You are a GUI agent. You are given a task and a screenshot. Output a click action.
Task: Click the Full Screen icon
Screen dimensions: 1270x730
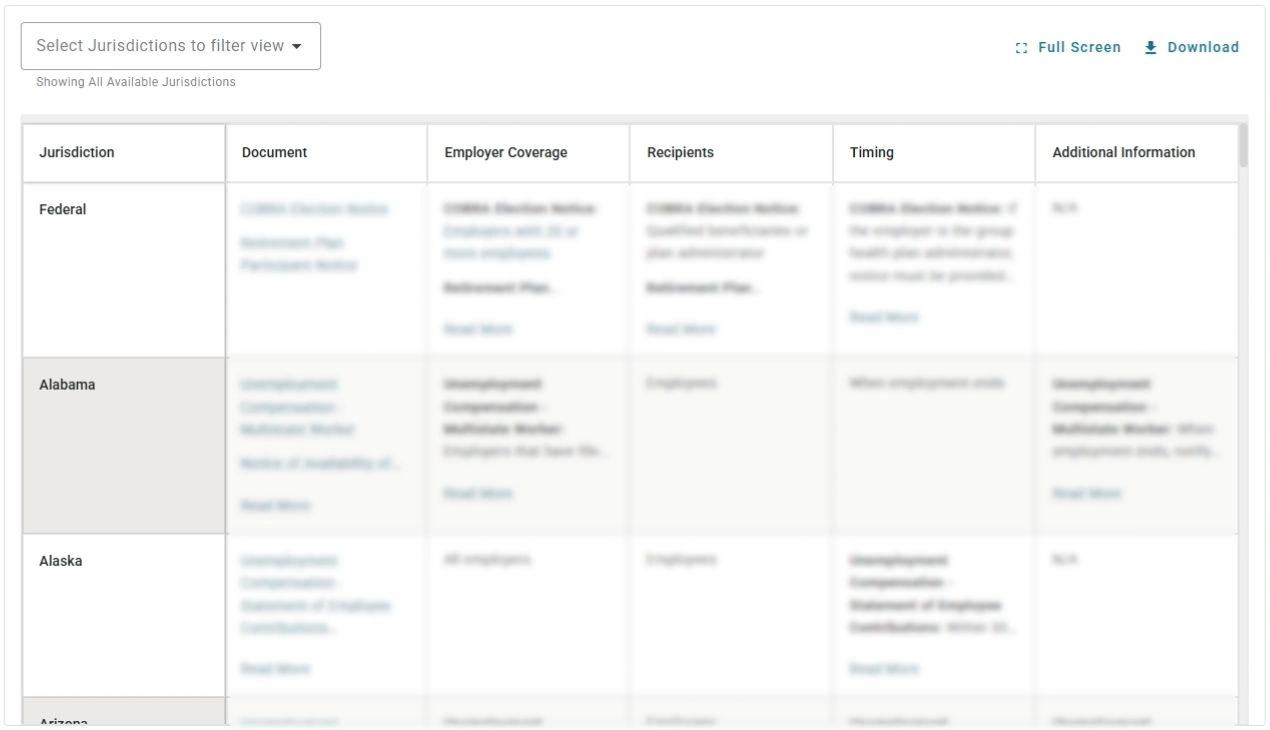point(1021,46)
